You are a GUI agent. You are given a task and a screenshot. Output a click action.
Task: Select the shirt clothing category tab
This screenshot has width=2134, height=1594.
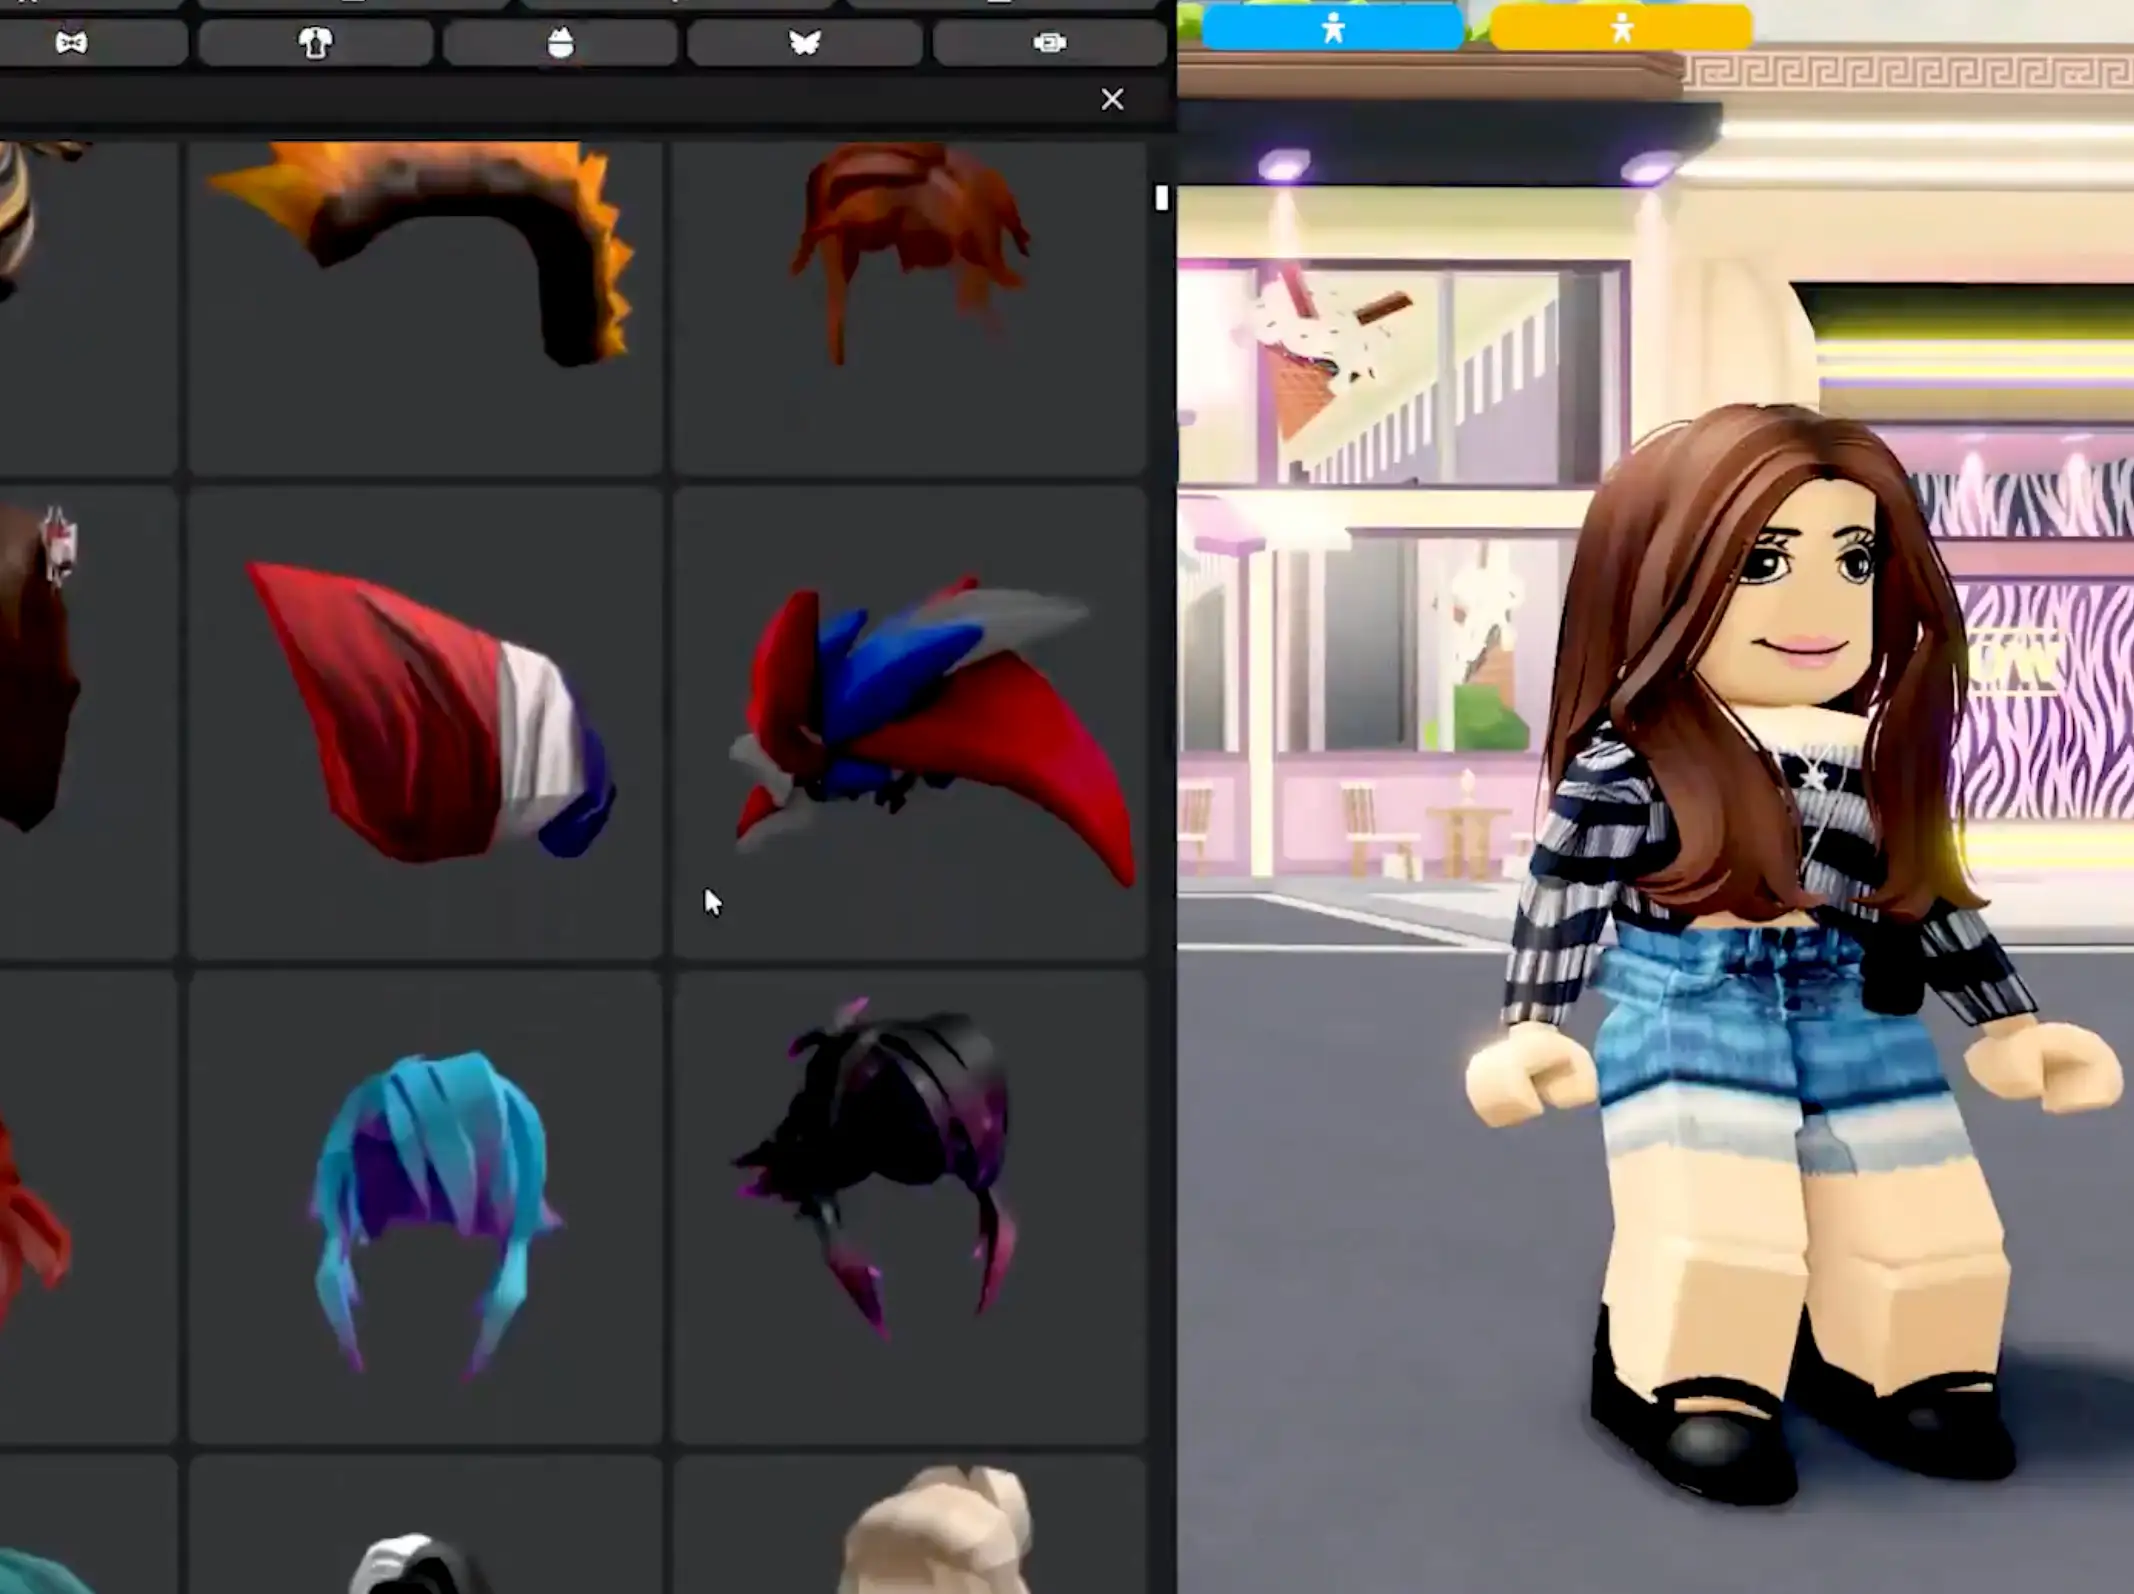315,43
